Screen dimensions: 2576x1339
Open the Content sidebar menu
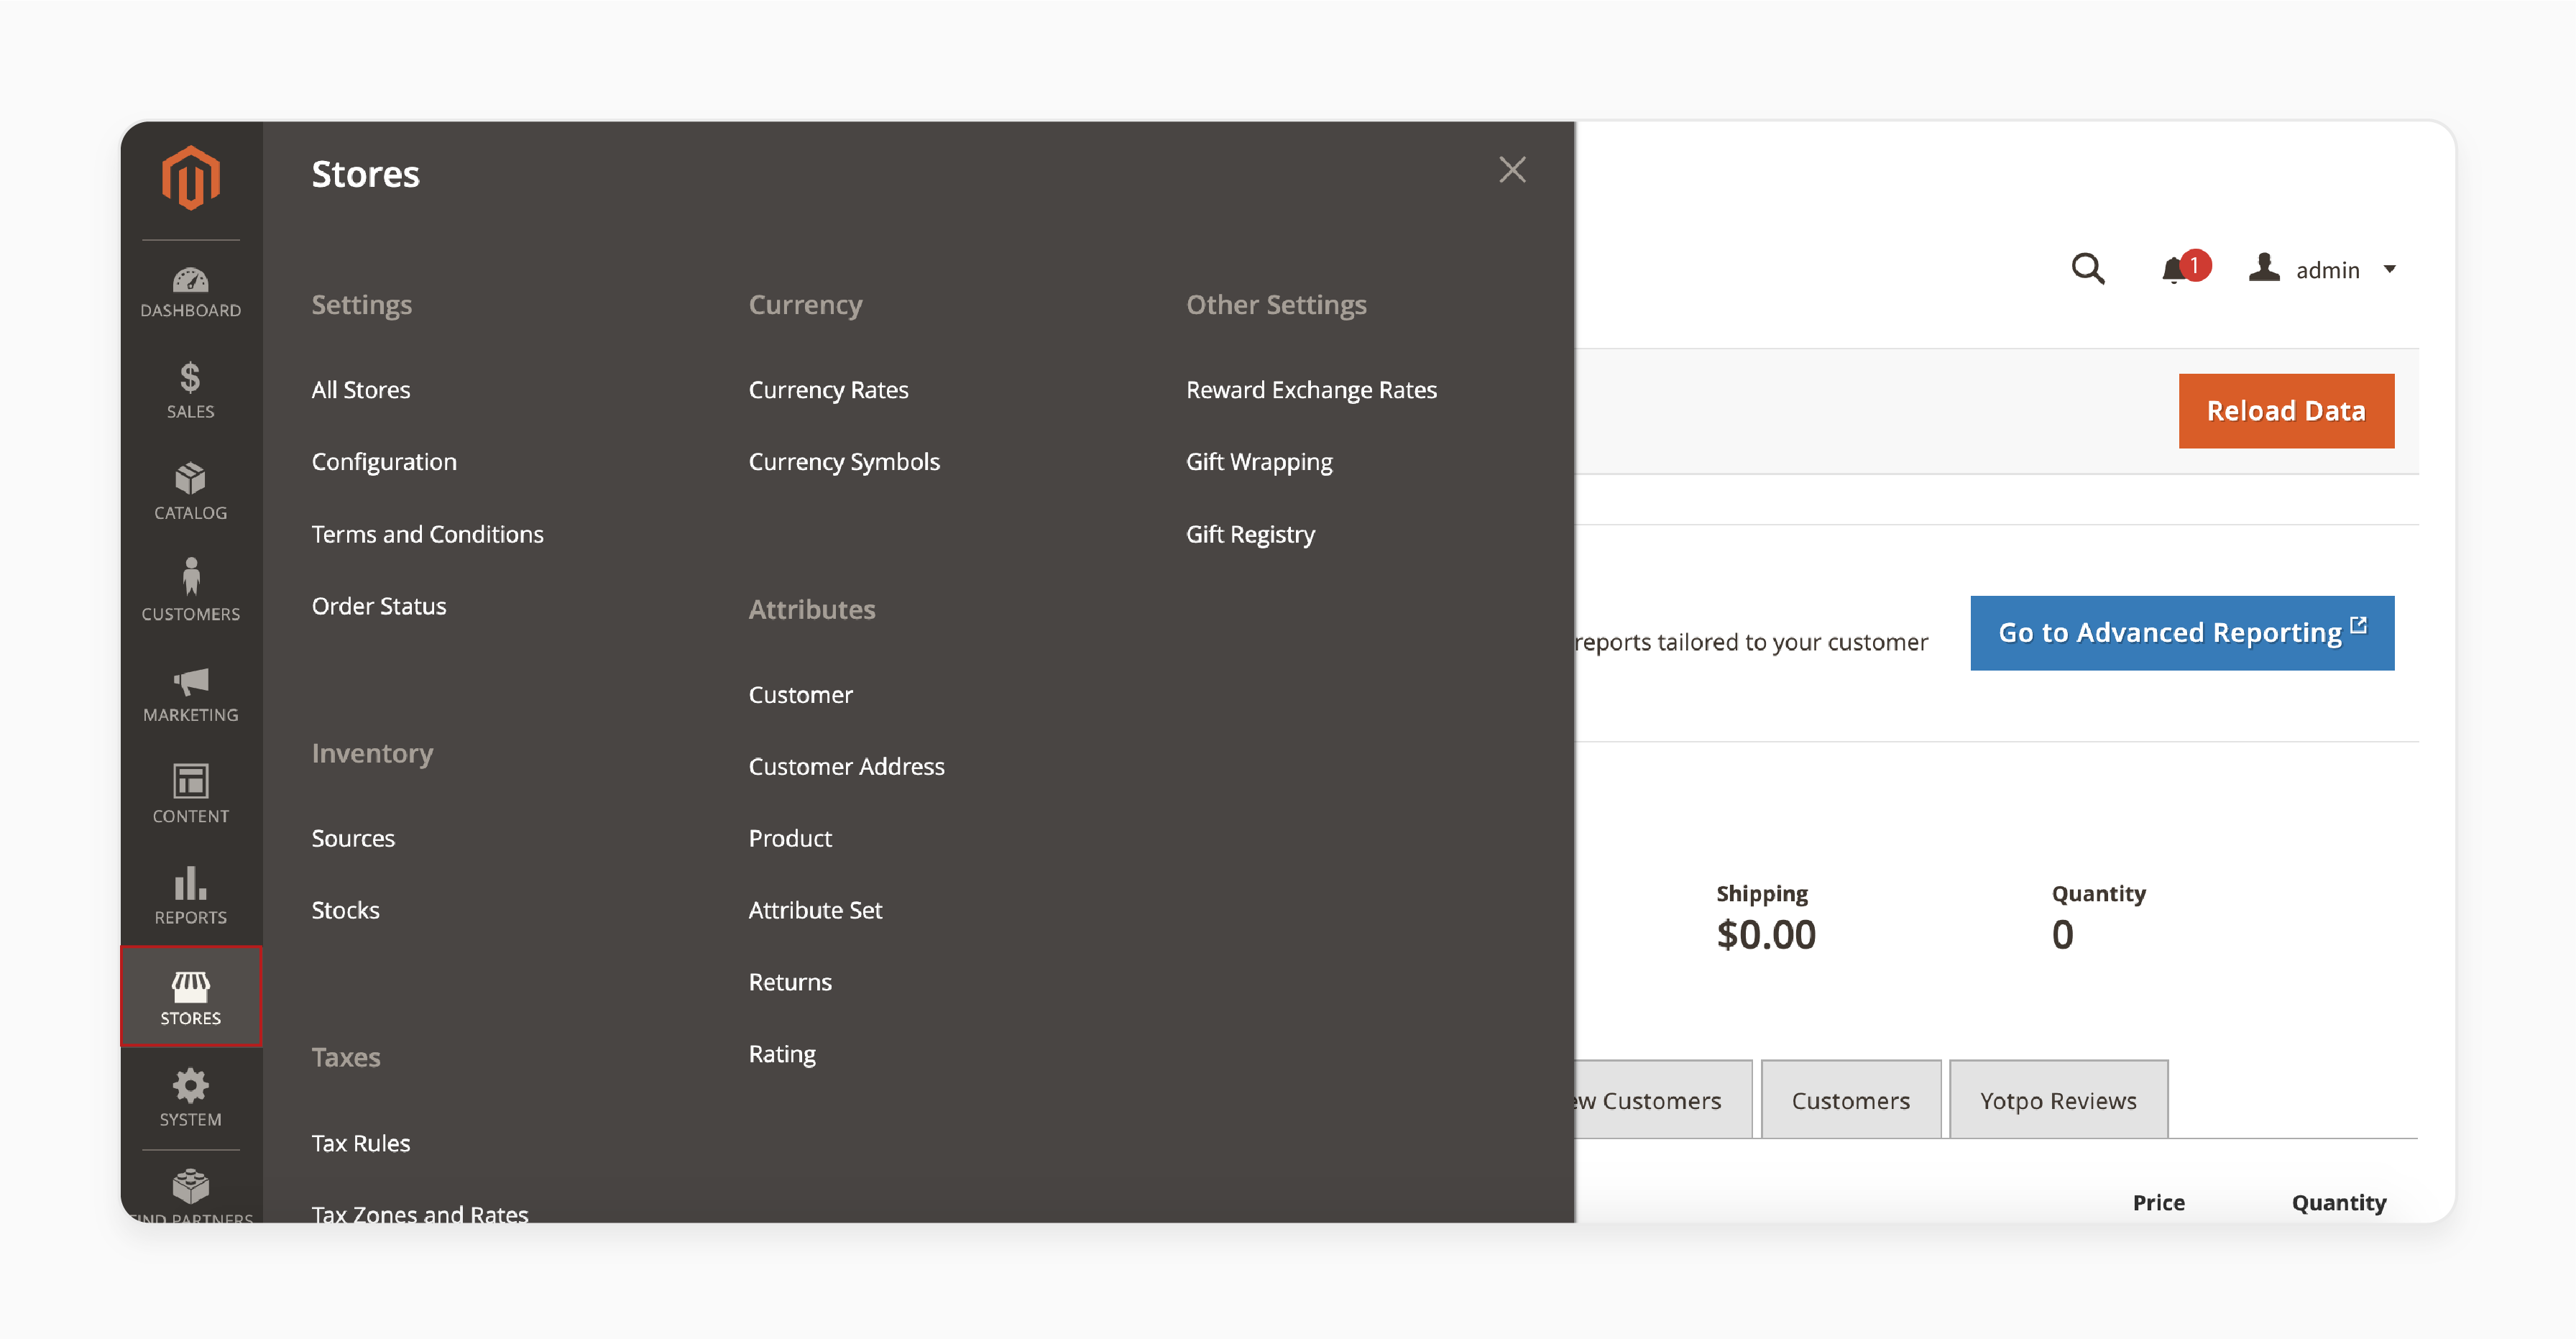pyautogui.click(x=190, y=795)
